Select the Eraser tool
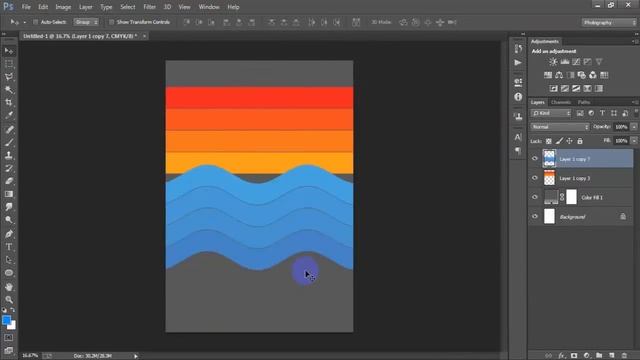 point(9,181)
